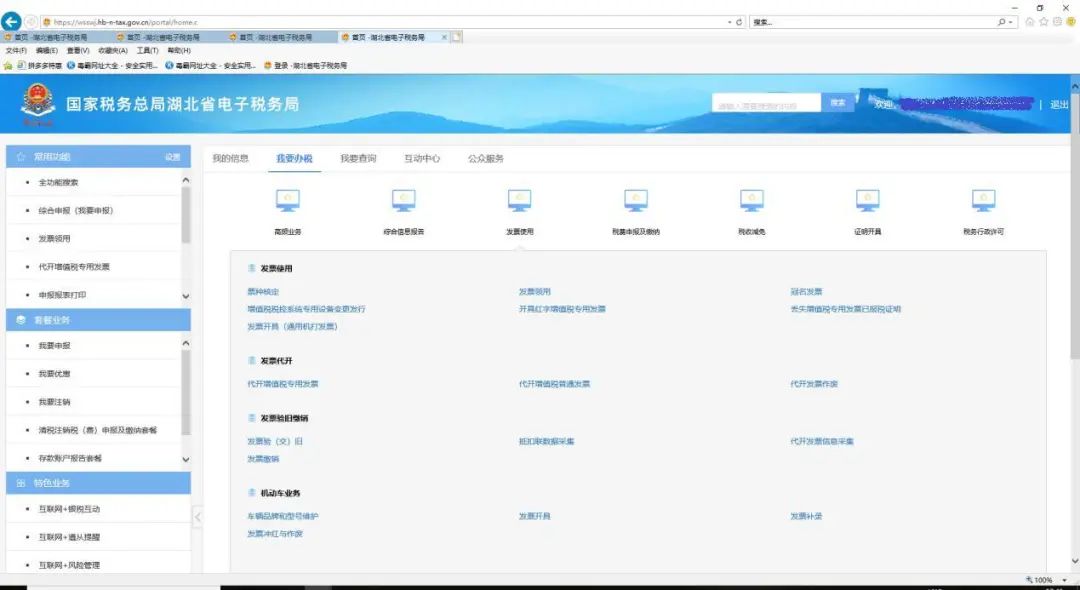Open the 税务行政许可 monitor icon
1080x590 pixels.
(984, 200)
